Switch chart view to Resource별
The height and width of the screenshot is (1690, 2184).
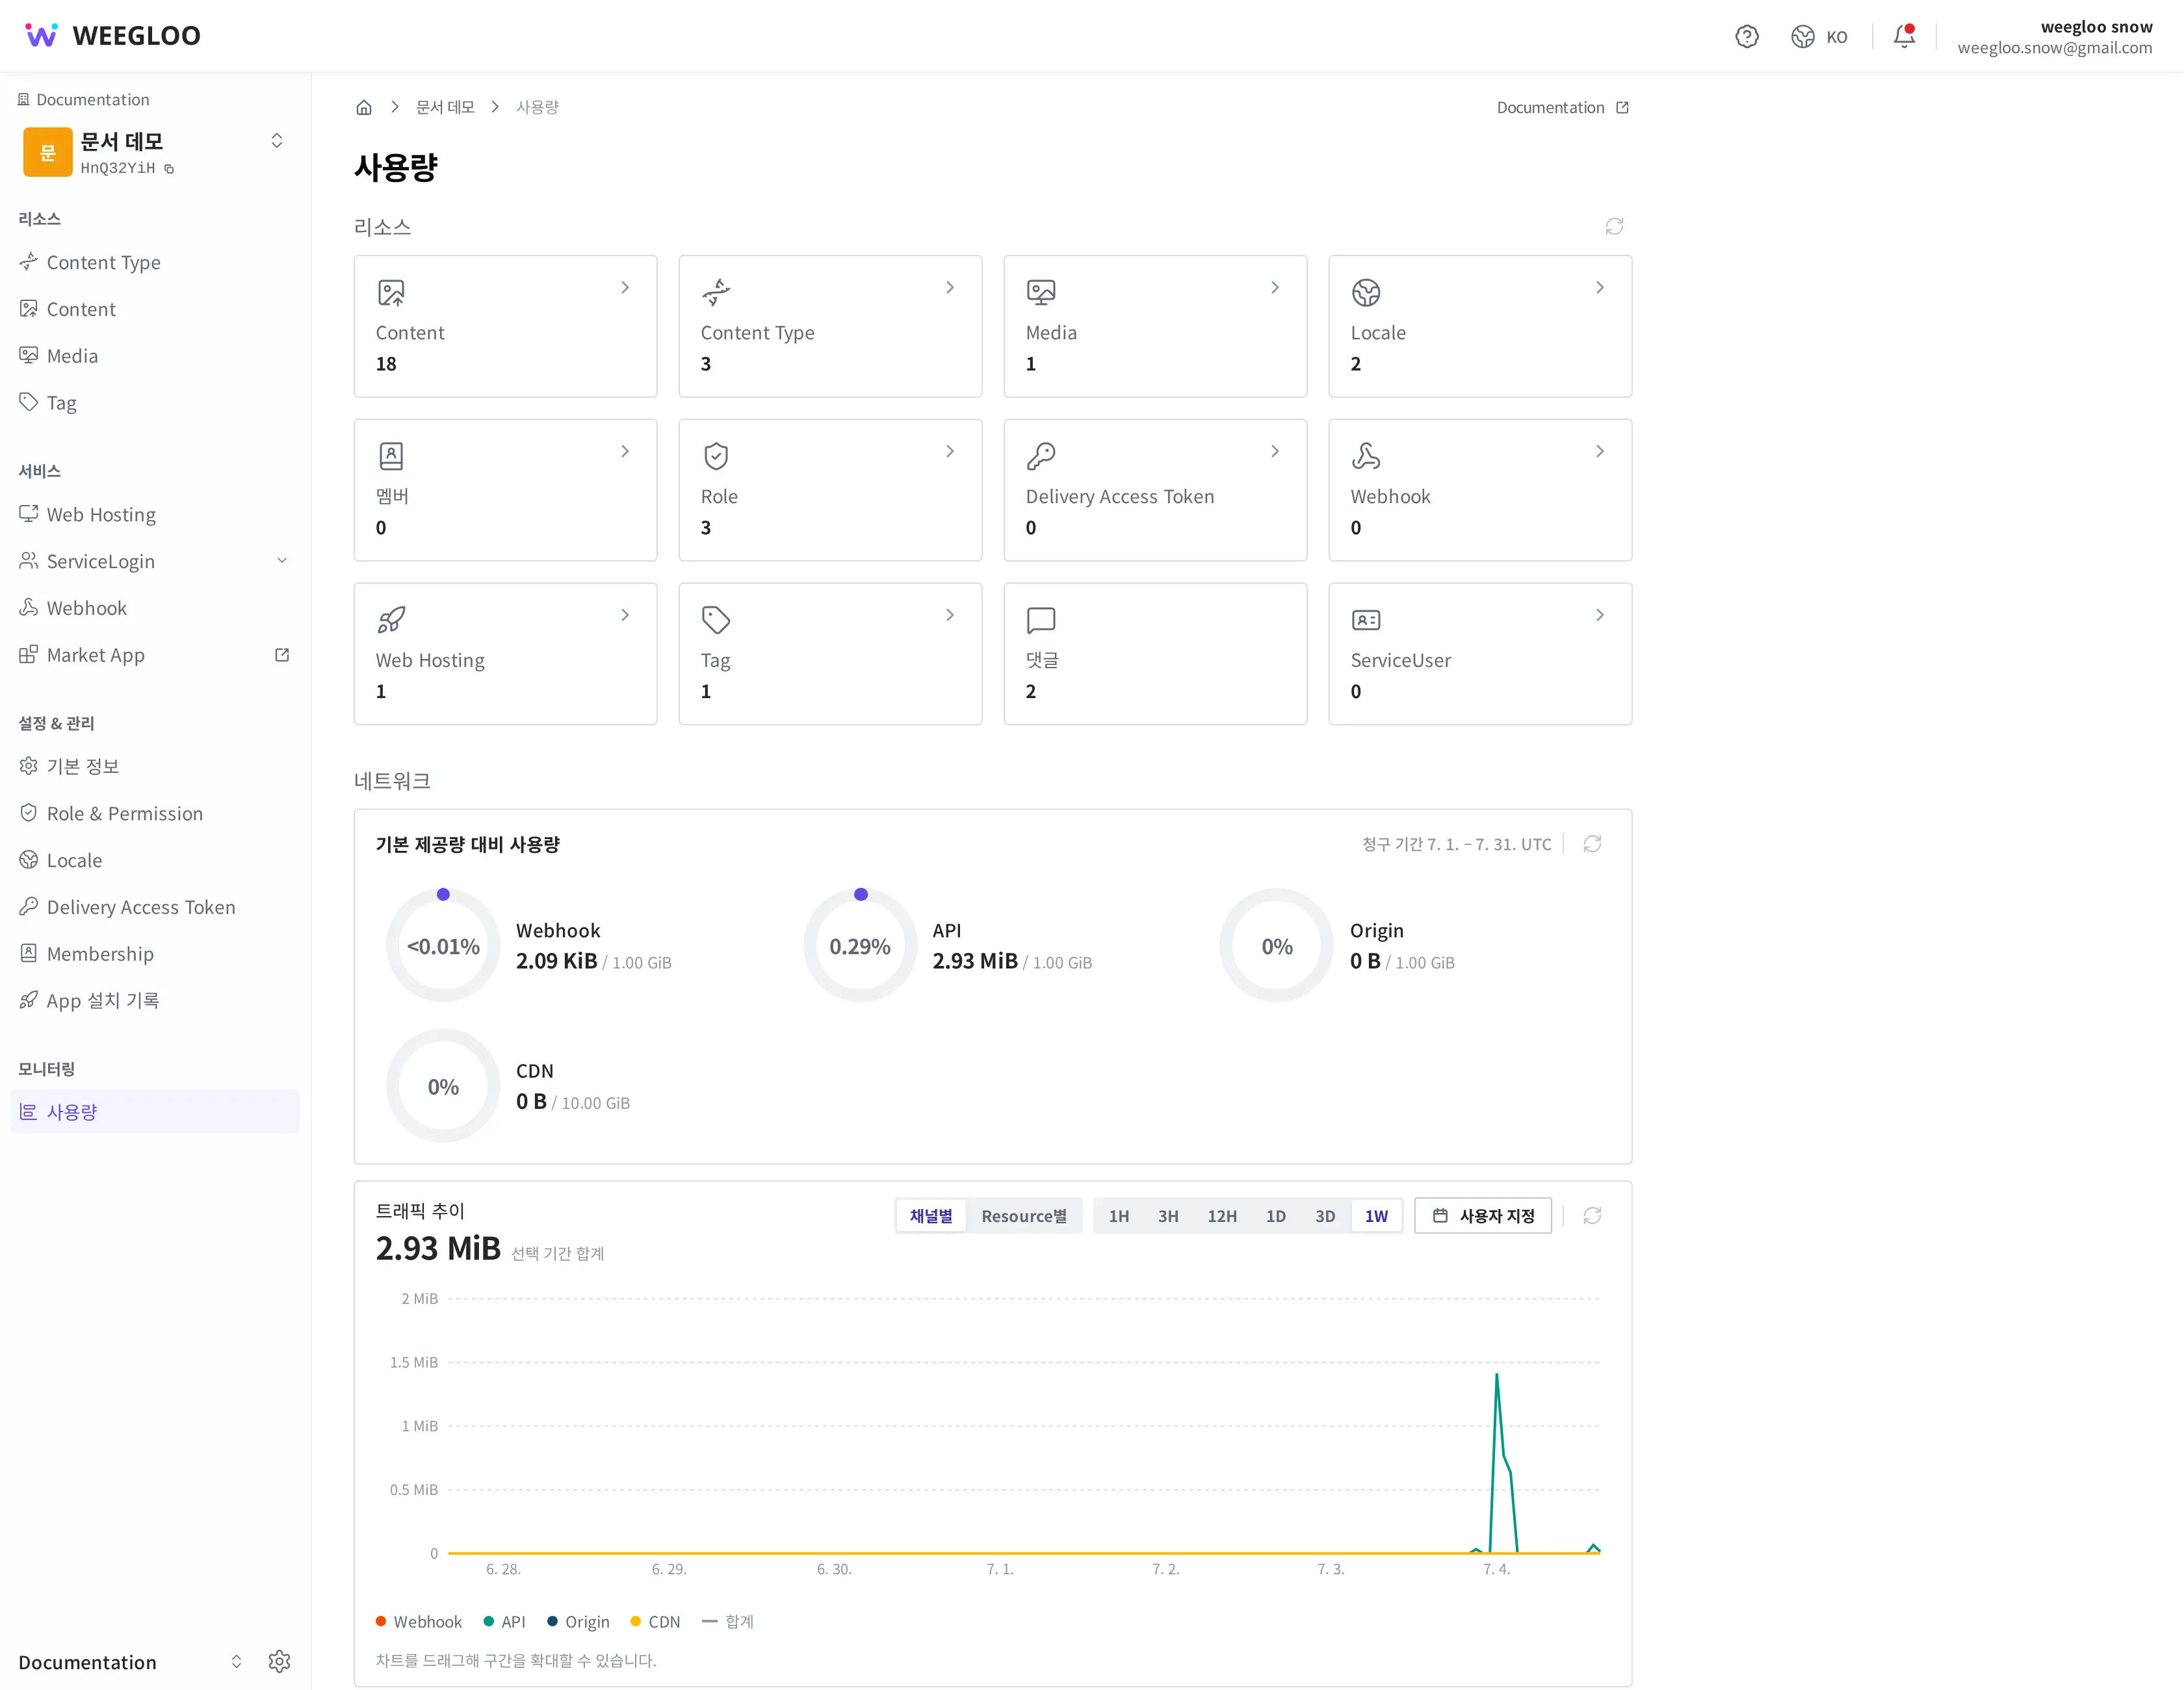click(1024, 1216)
